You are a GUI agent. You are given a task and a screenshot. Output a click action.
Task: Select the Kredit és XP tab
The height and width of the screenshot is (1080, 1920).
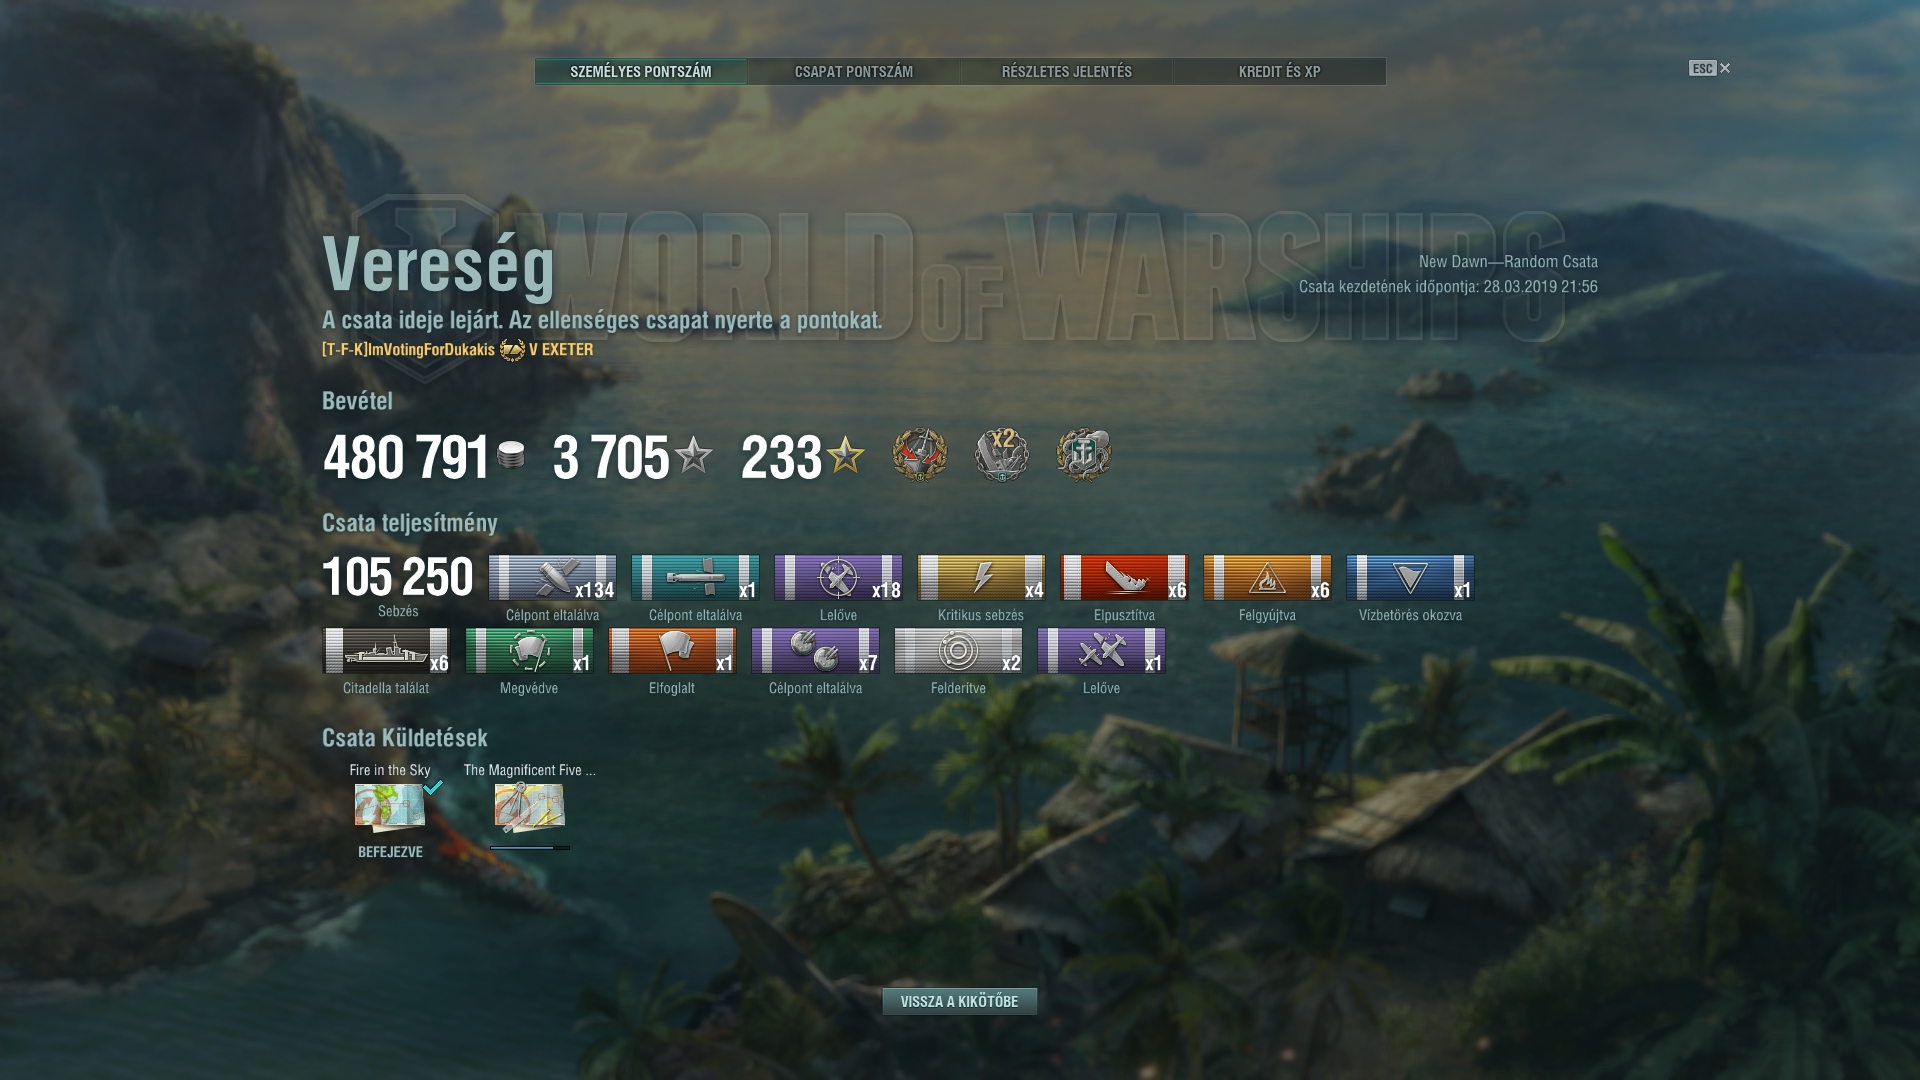(x=1279, y=71)
